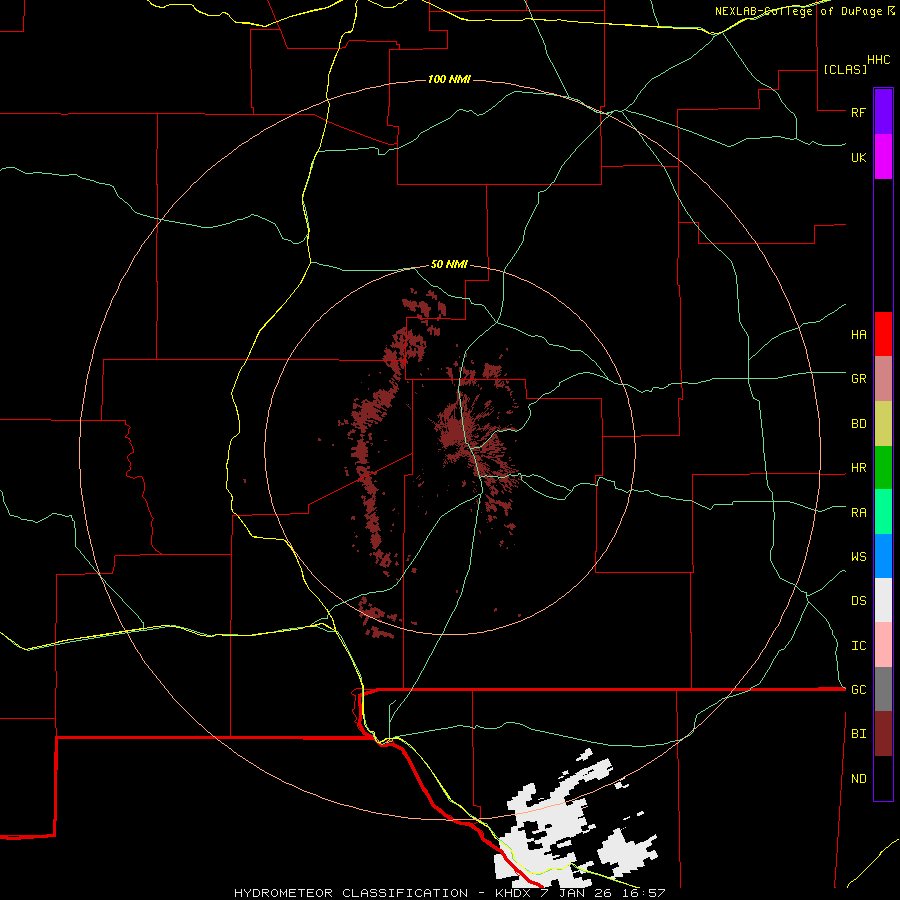Viewport: 900px width, 900px height.
Task: Click the HR legend label
Action: 858,468
